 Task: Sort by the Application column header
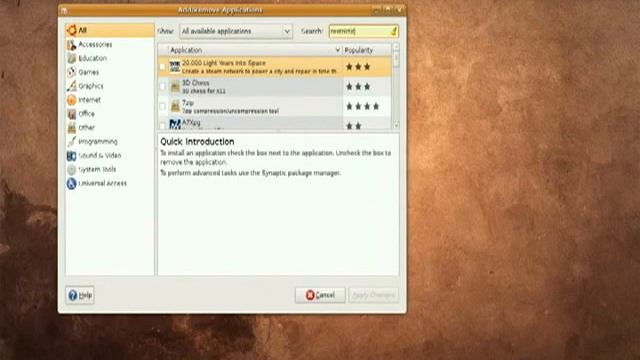[256, 50]
